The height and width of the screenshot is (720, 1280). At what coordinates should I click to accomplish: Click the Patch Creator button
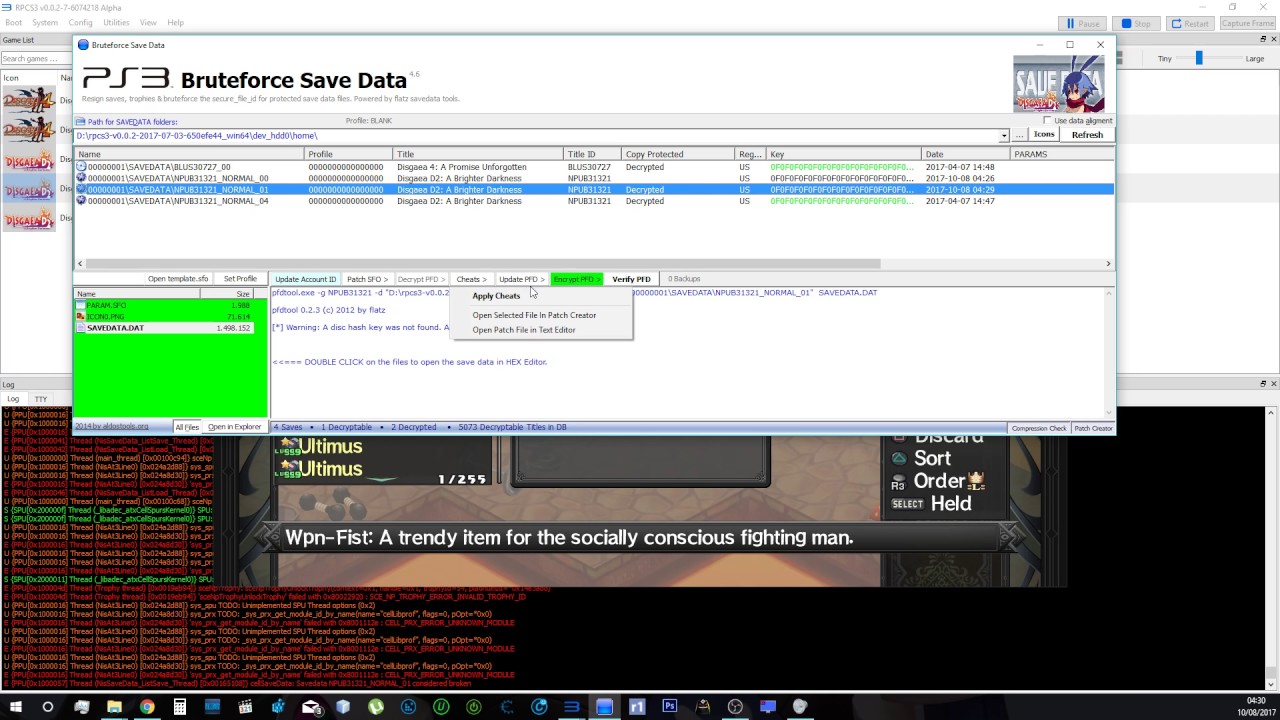pyautogui.click(x=1093, y=428)
